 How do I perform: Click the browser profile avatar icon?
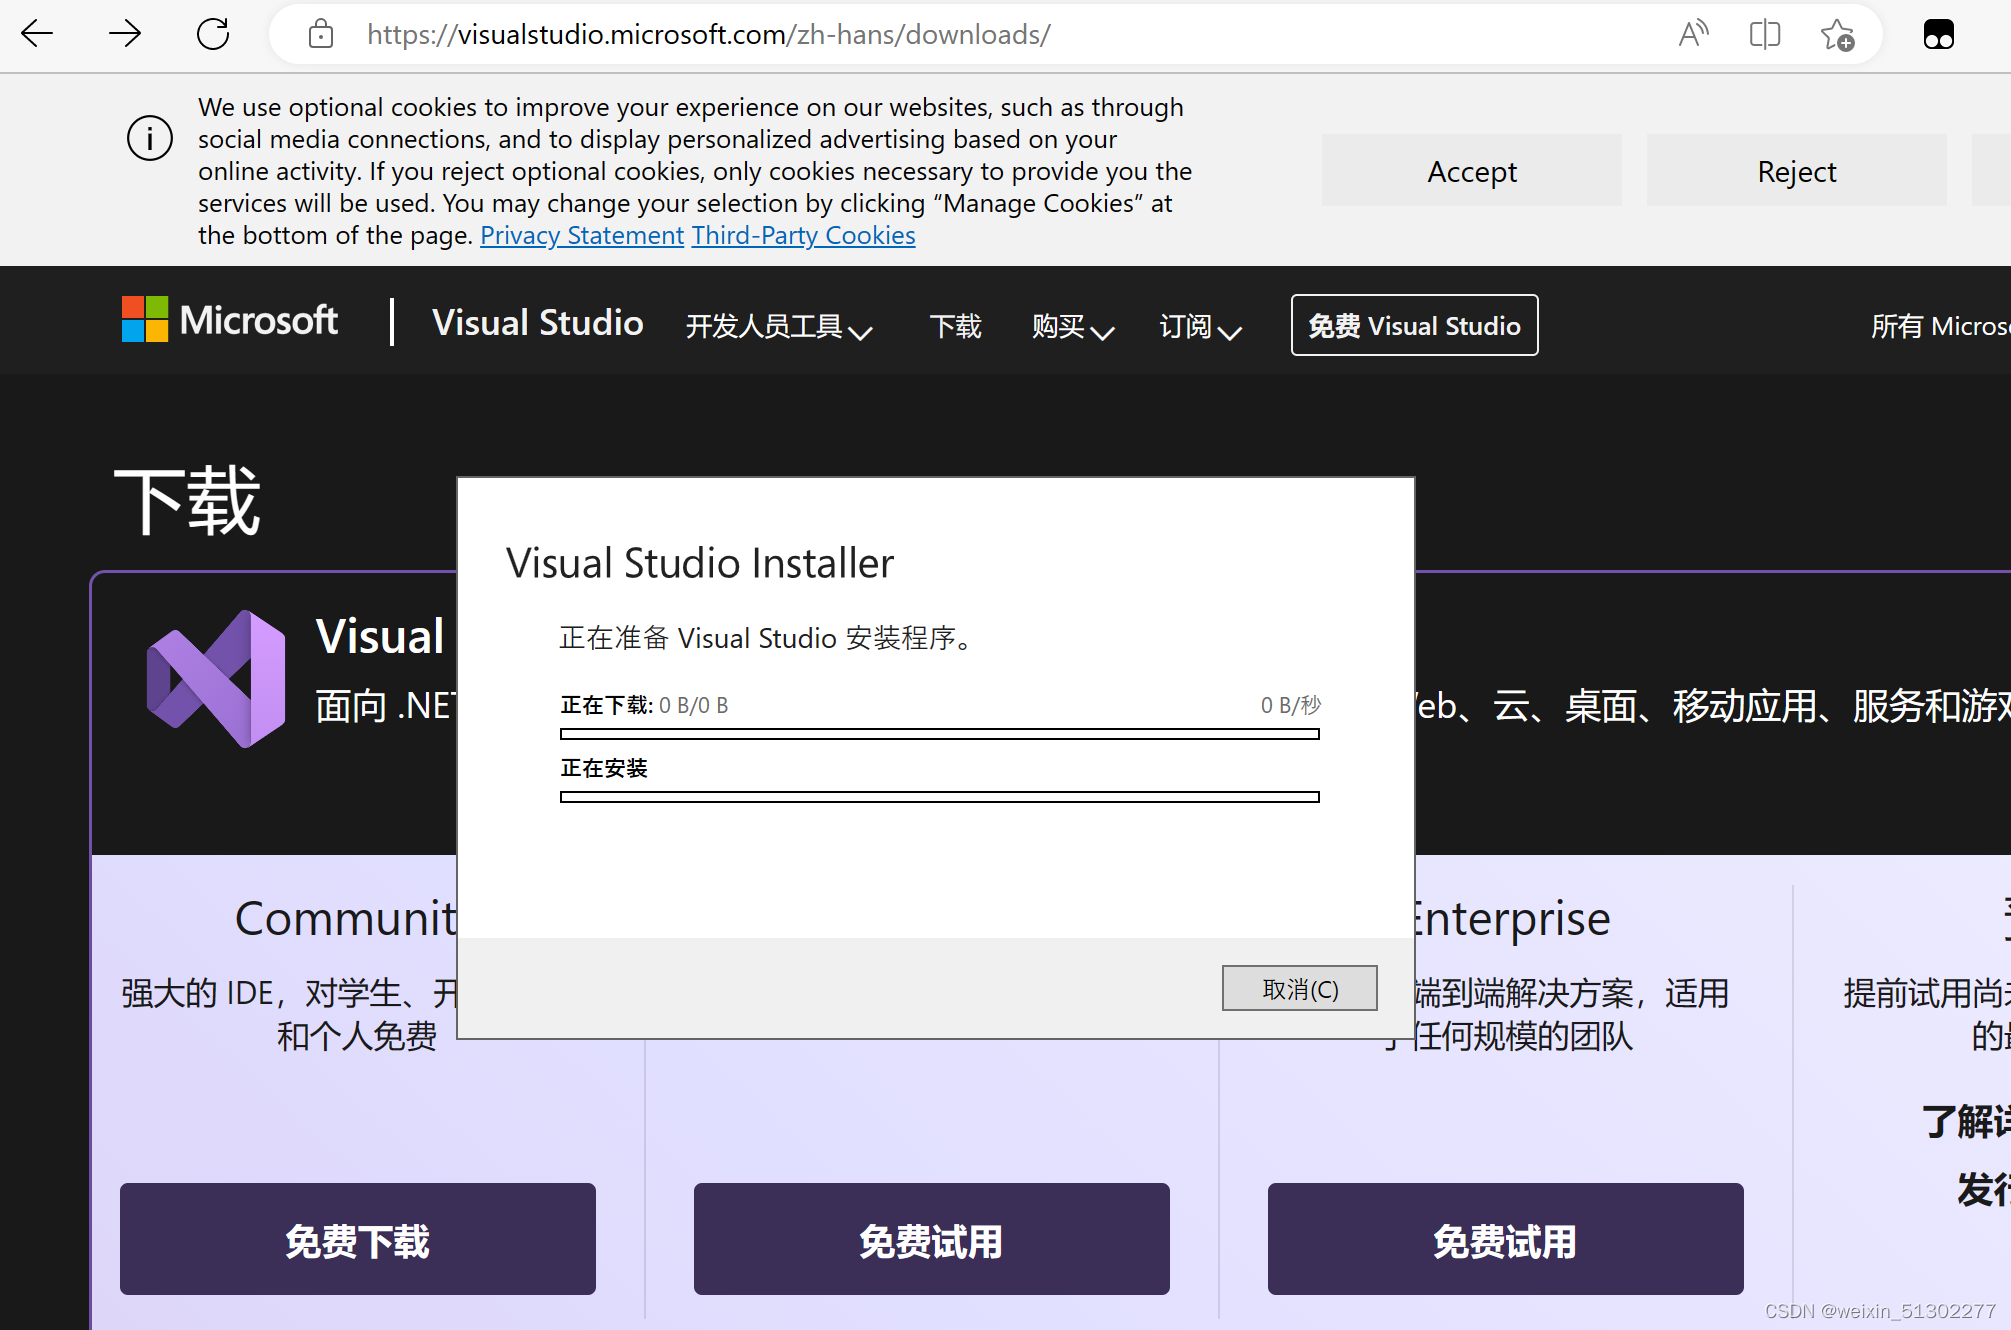(1938, 33)
